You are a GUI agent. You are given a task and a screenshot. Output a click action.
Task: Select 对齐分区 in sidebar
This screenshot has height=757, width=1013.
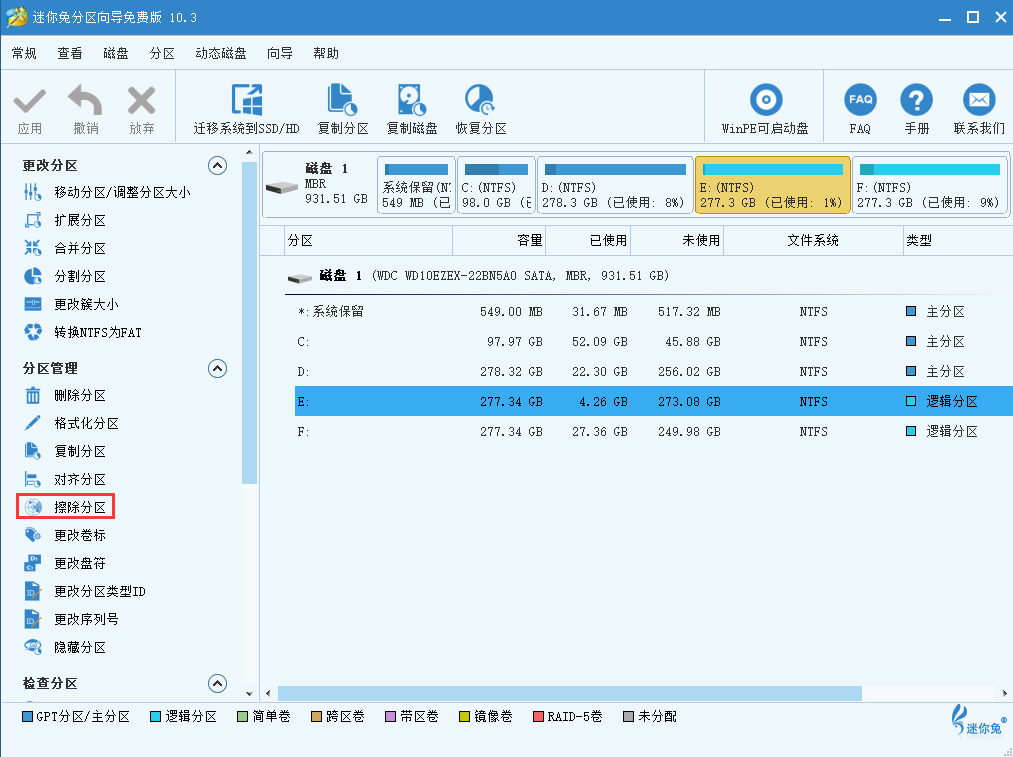(x=65, y=479)
